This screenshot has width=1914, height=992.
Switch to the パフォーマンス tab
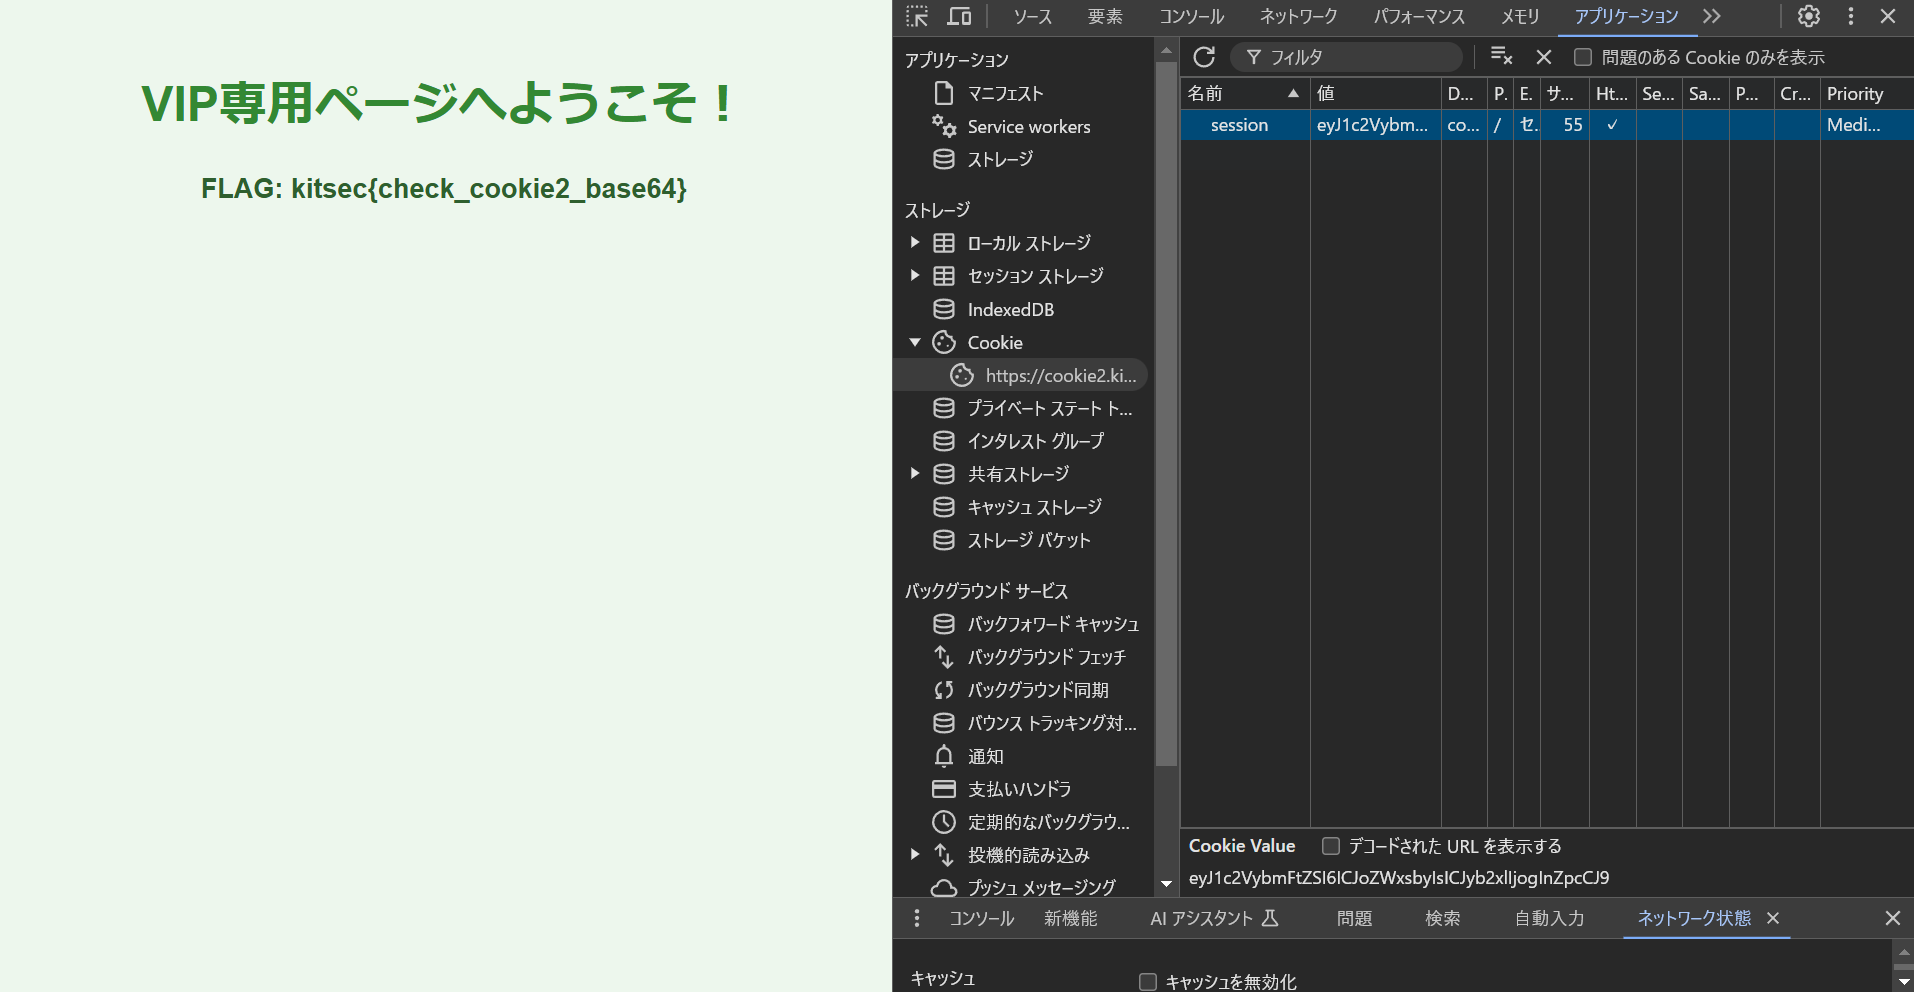tap(1419, 16)
